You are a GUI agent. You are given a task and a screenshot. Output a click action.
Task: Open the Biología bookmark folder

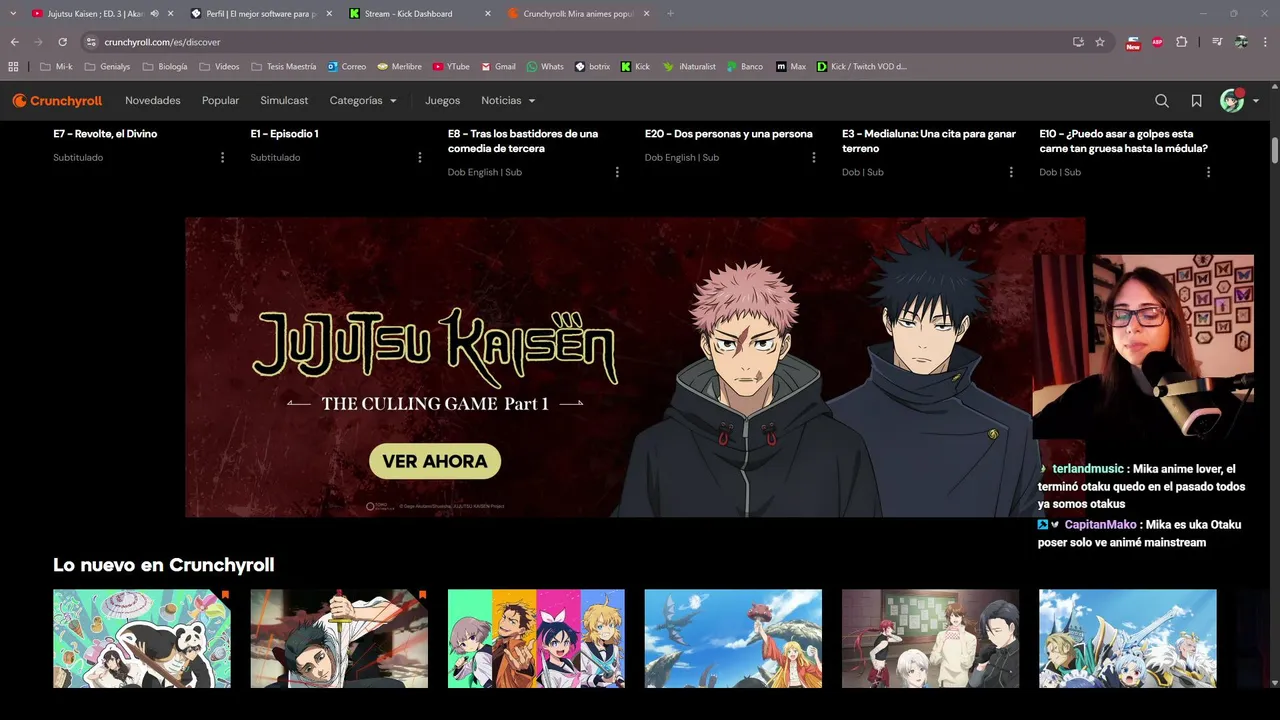[164, 66]
